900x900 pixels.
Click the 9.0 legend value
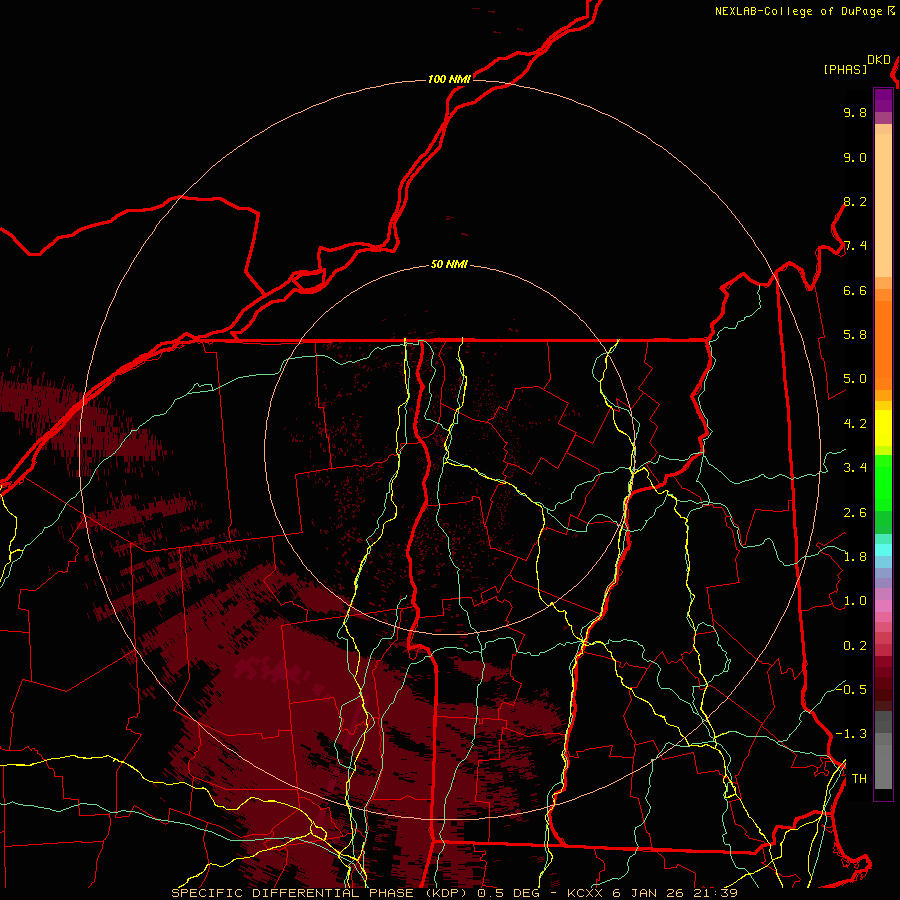855,157
